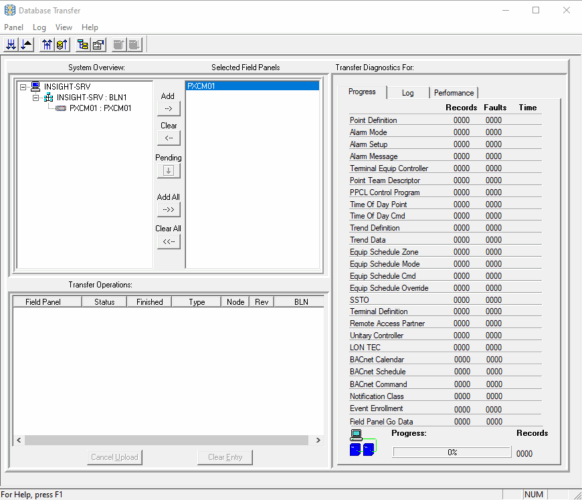Click the NUM indicator in the status bar
582x500 pixels.
pos(534,494)
